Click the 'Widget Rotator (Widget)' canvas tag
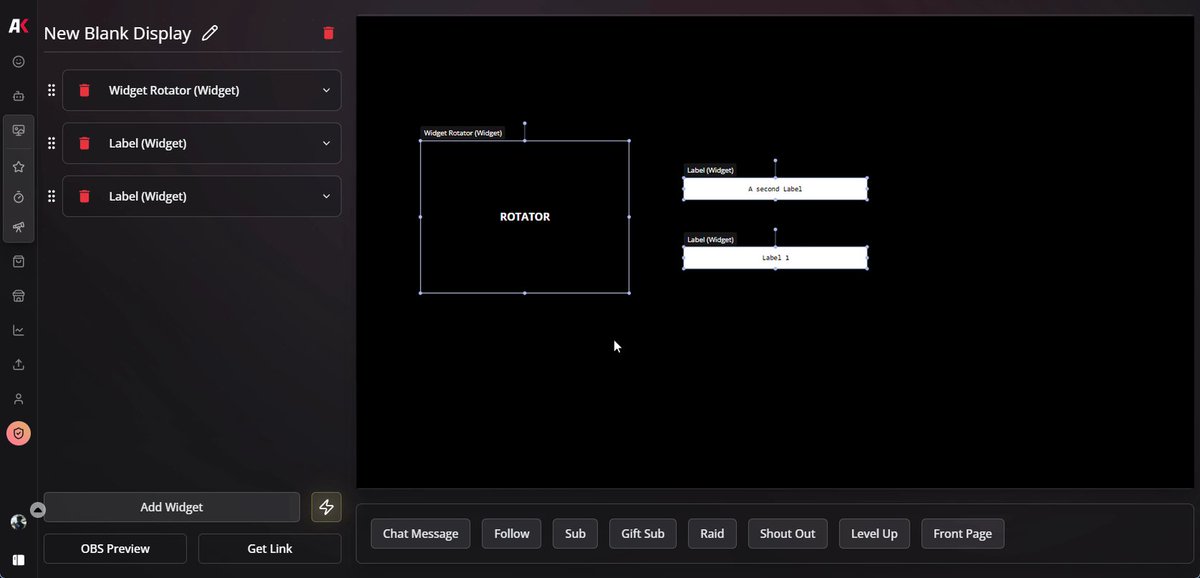Image resolution: width=1200 pixels, height=578 pixels. point(463,133)
